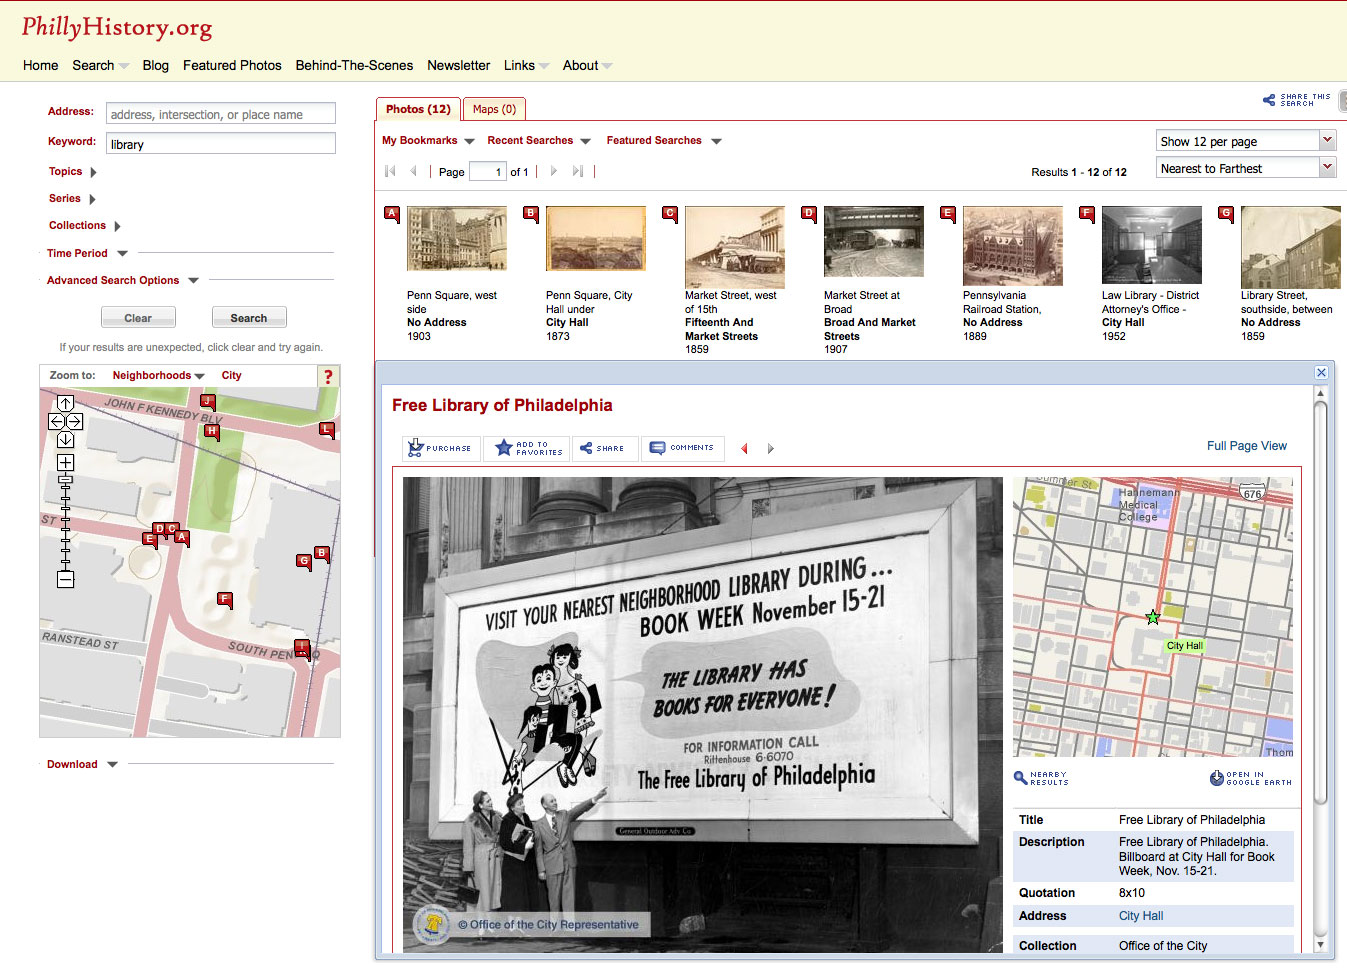The width and height of the screenshot is (1347, 973).
Task: Zoom out on the search map
Action: (65, 579)
